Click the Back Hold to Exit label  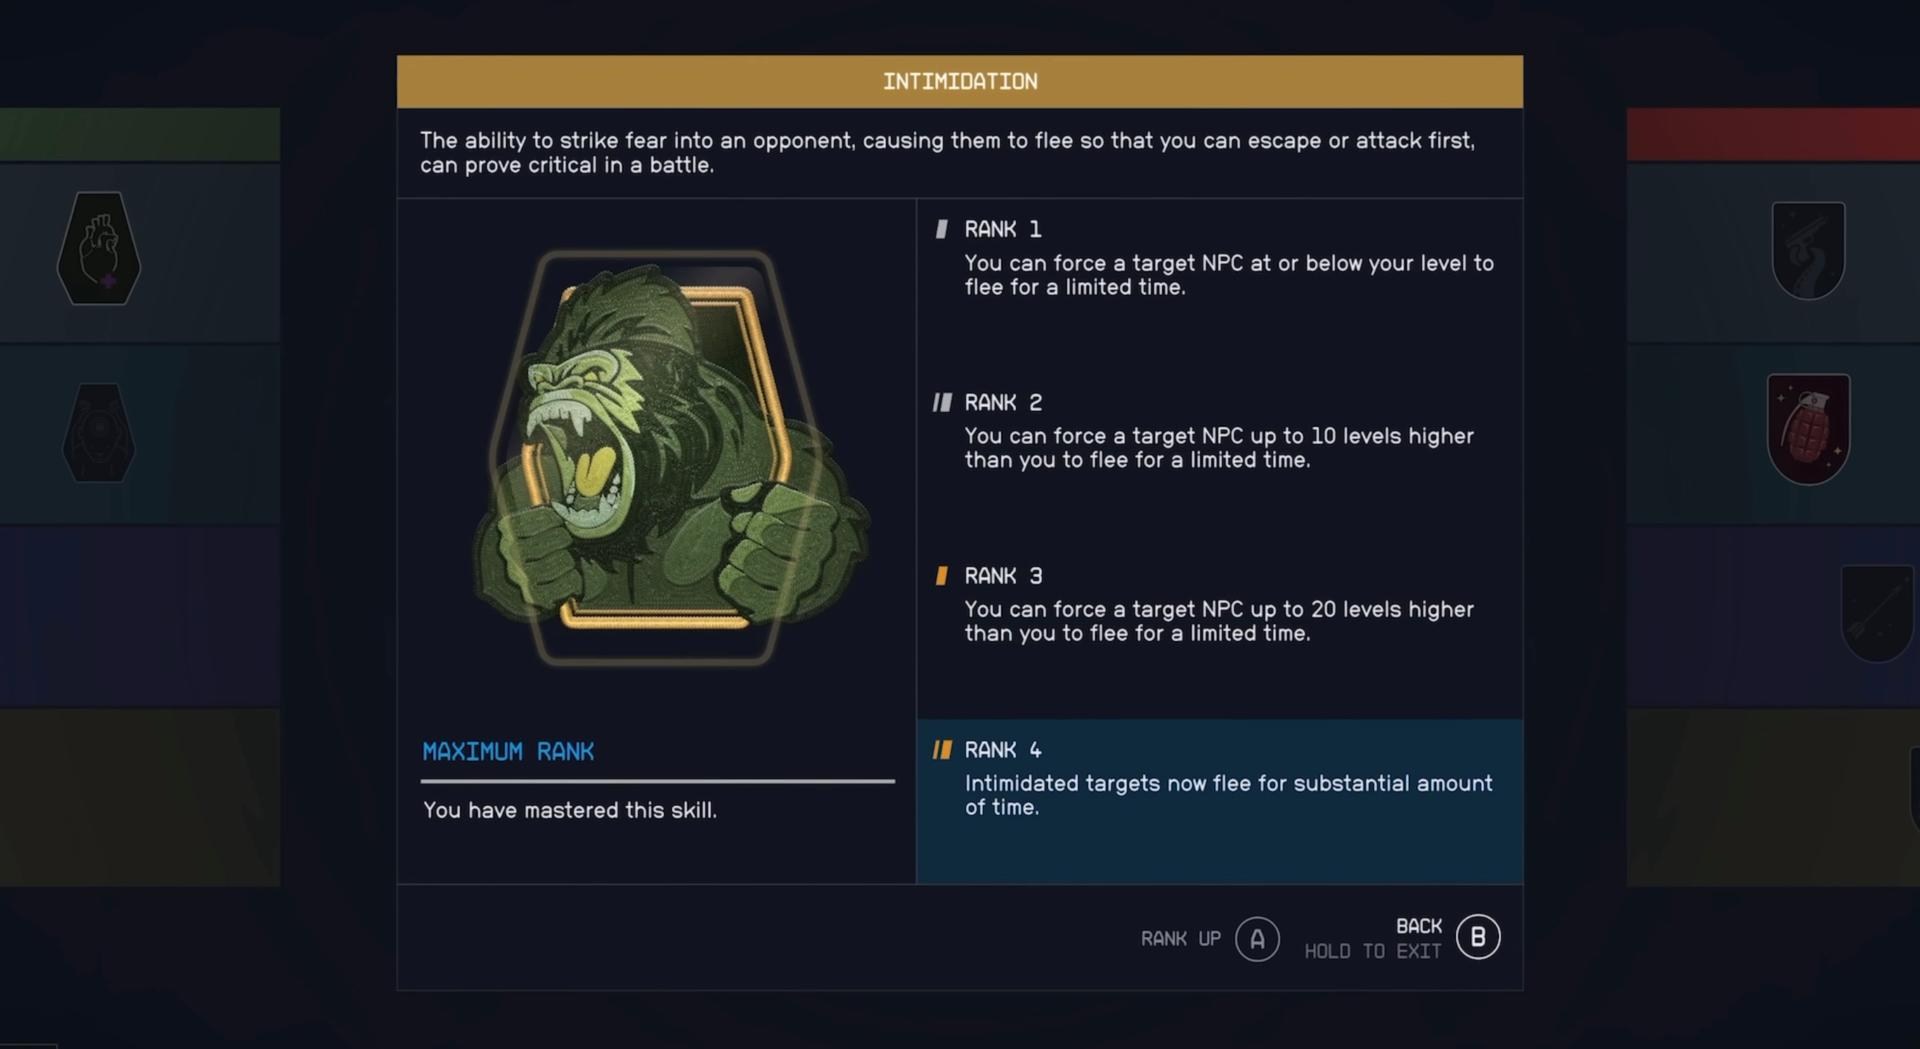click(x=1373, y=938)
